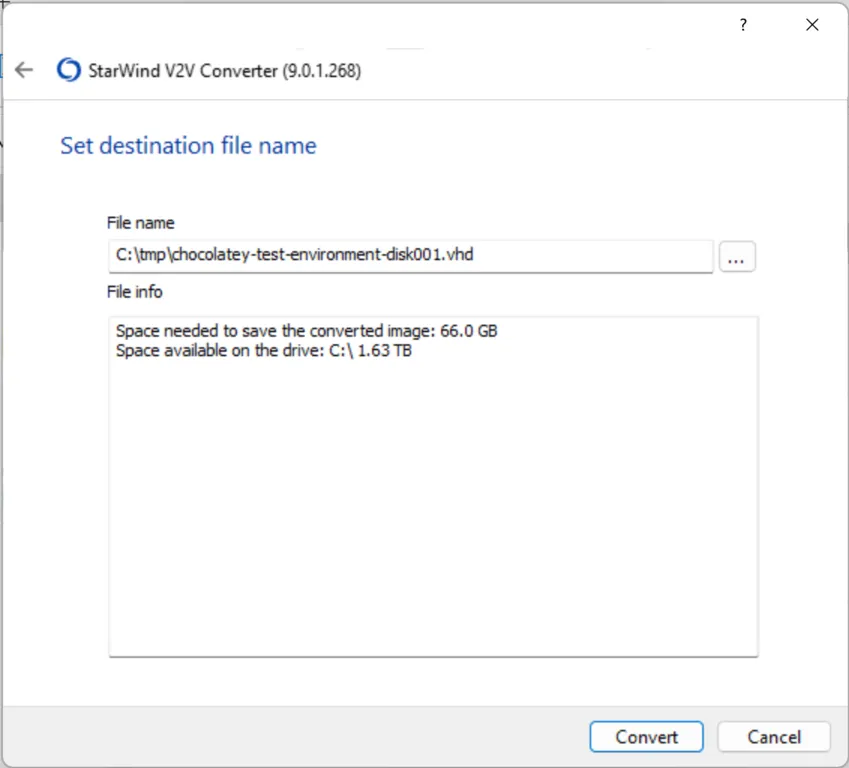The width and height of the screenshot is (849, 768).
Task: Click the browse "..." control beside the file path
Action: coord(737,256)
